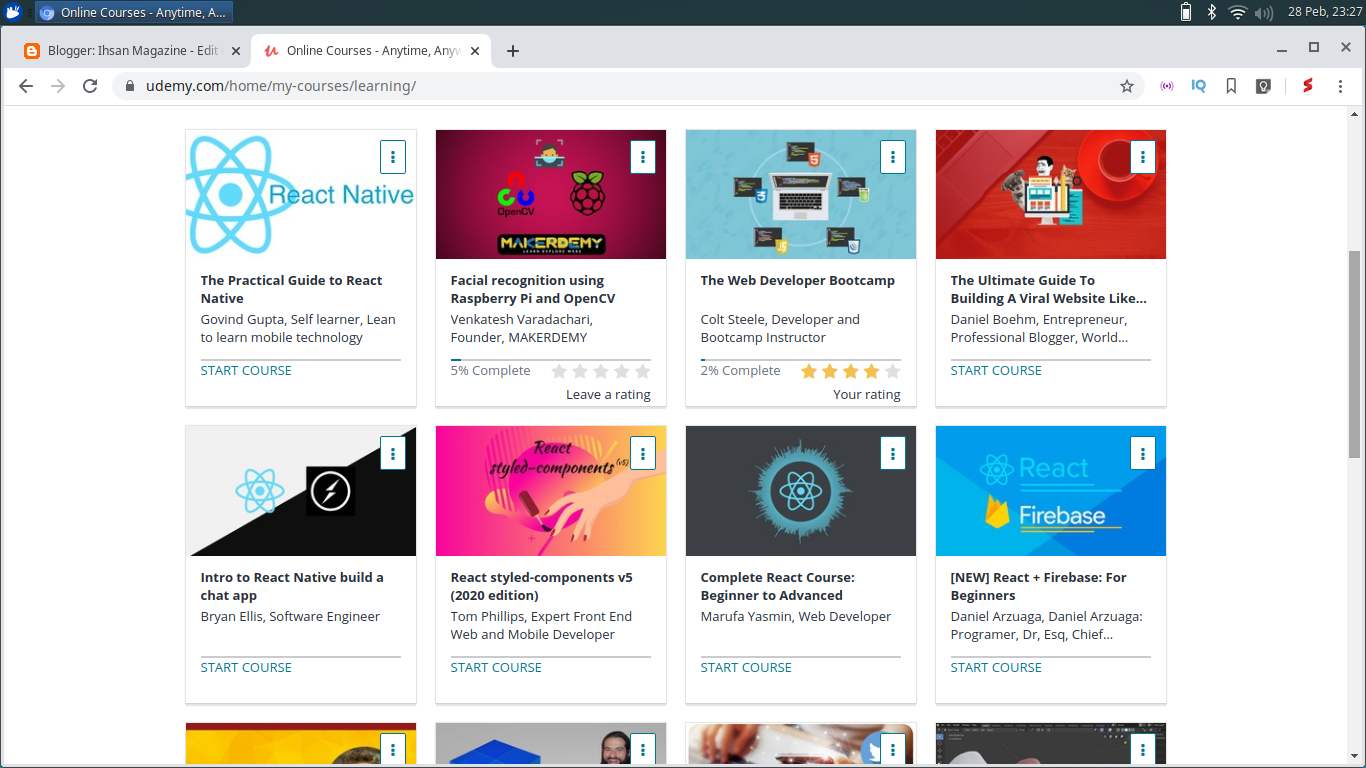Switch to Blogger Ihsan Magazine tab
The height and width of the screenshot is (768, 1366).
(x=131, y=50)
